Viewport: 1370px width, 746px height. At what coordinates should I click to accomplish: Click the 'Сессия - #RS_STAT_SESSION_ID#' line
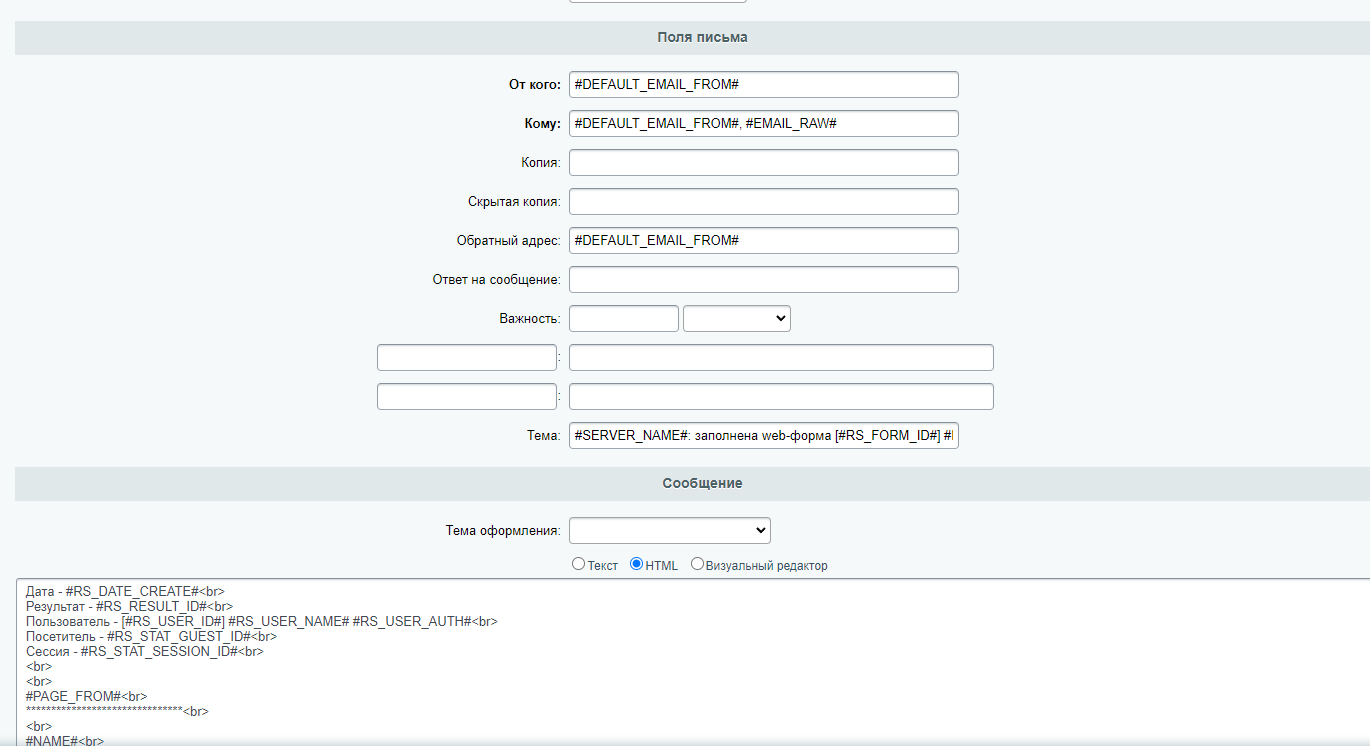coord(145,651)
